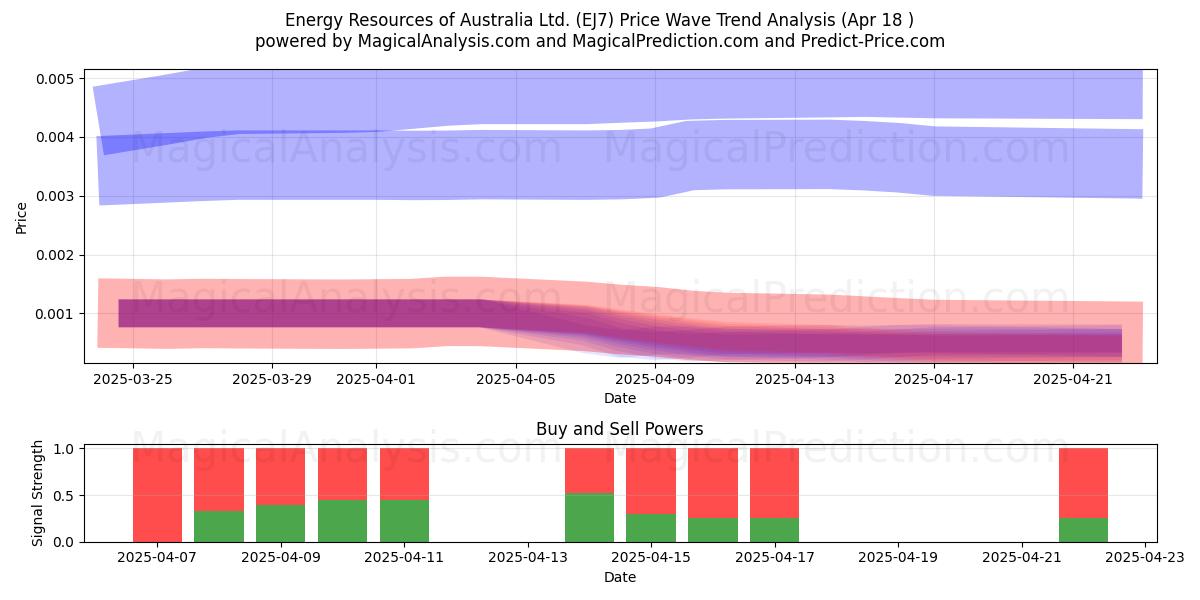Click the 2025-04-05 date tick label
The height and width of the screenshot is (600, 1200).
click(515, 380)
